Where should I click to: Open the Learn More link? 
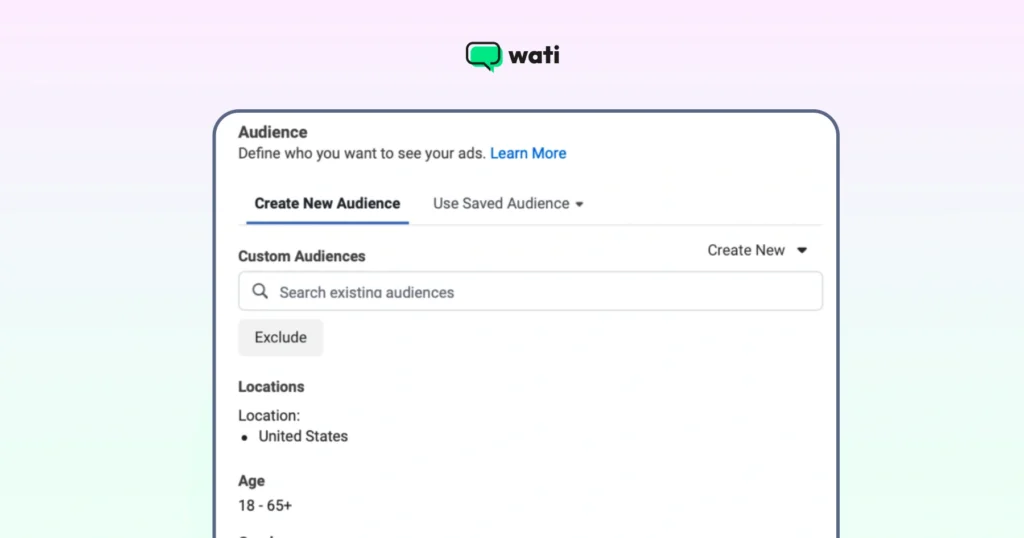528,153
